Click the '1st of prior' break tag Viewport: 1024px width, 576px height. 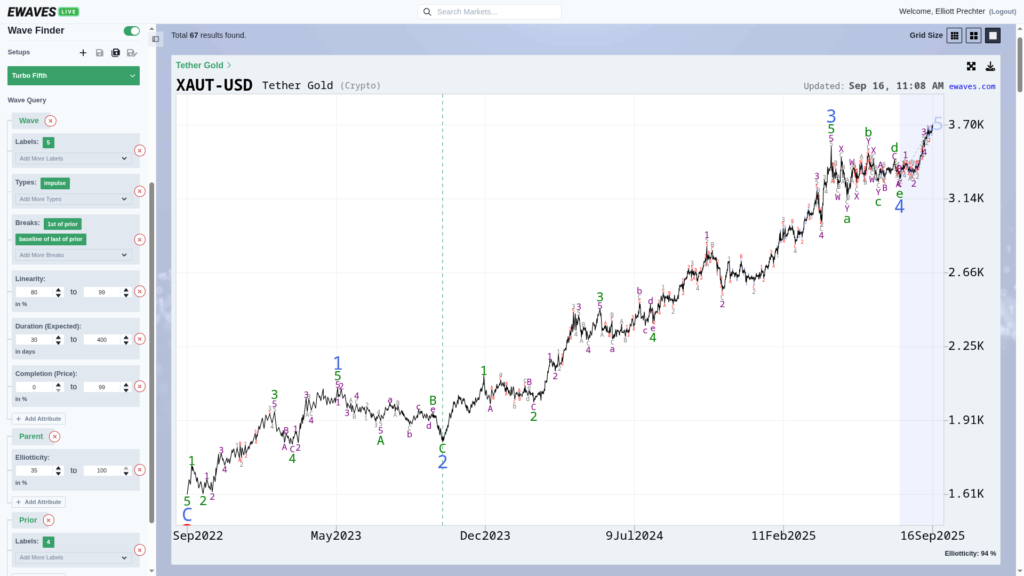(63, 224)
